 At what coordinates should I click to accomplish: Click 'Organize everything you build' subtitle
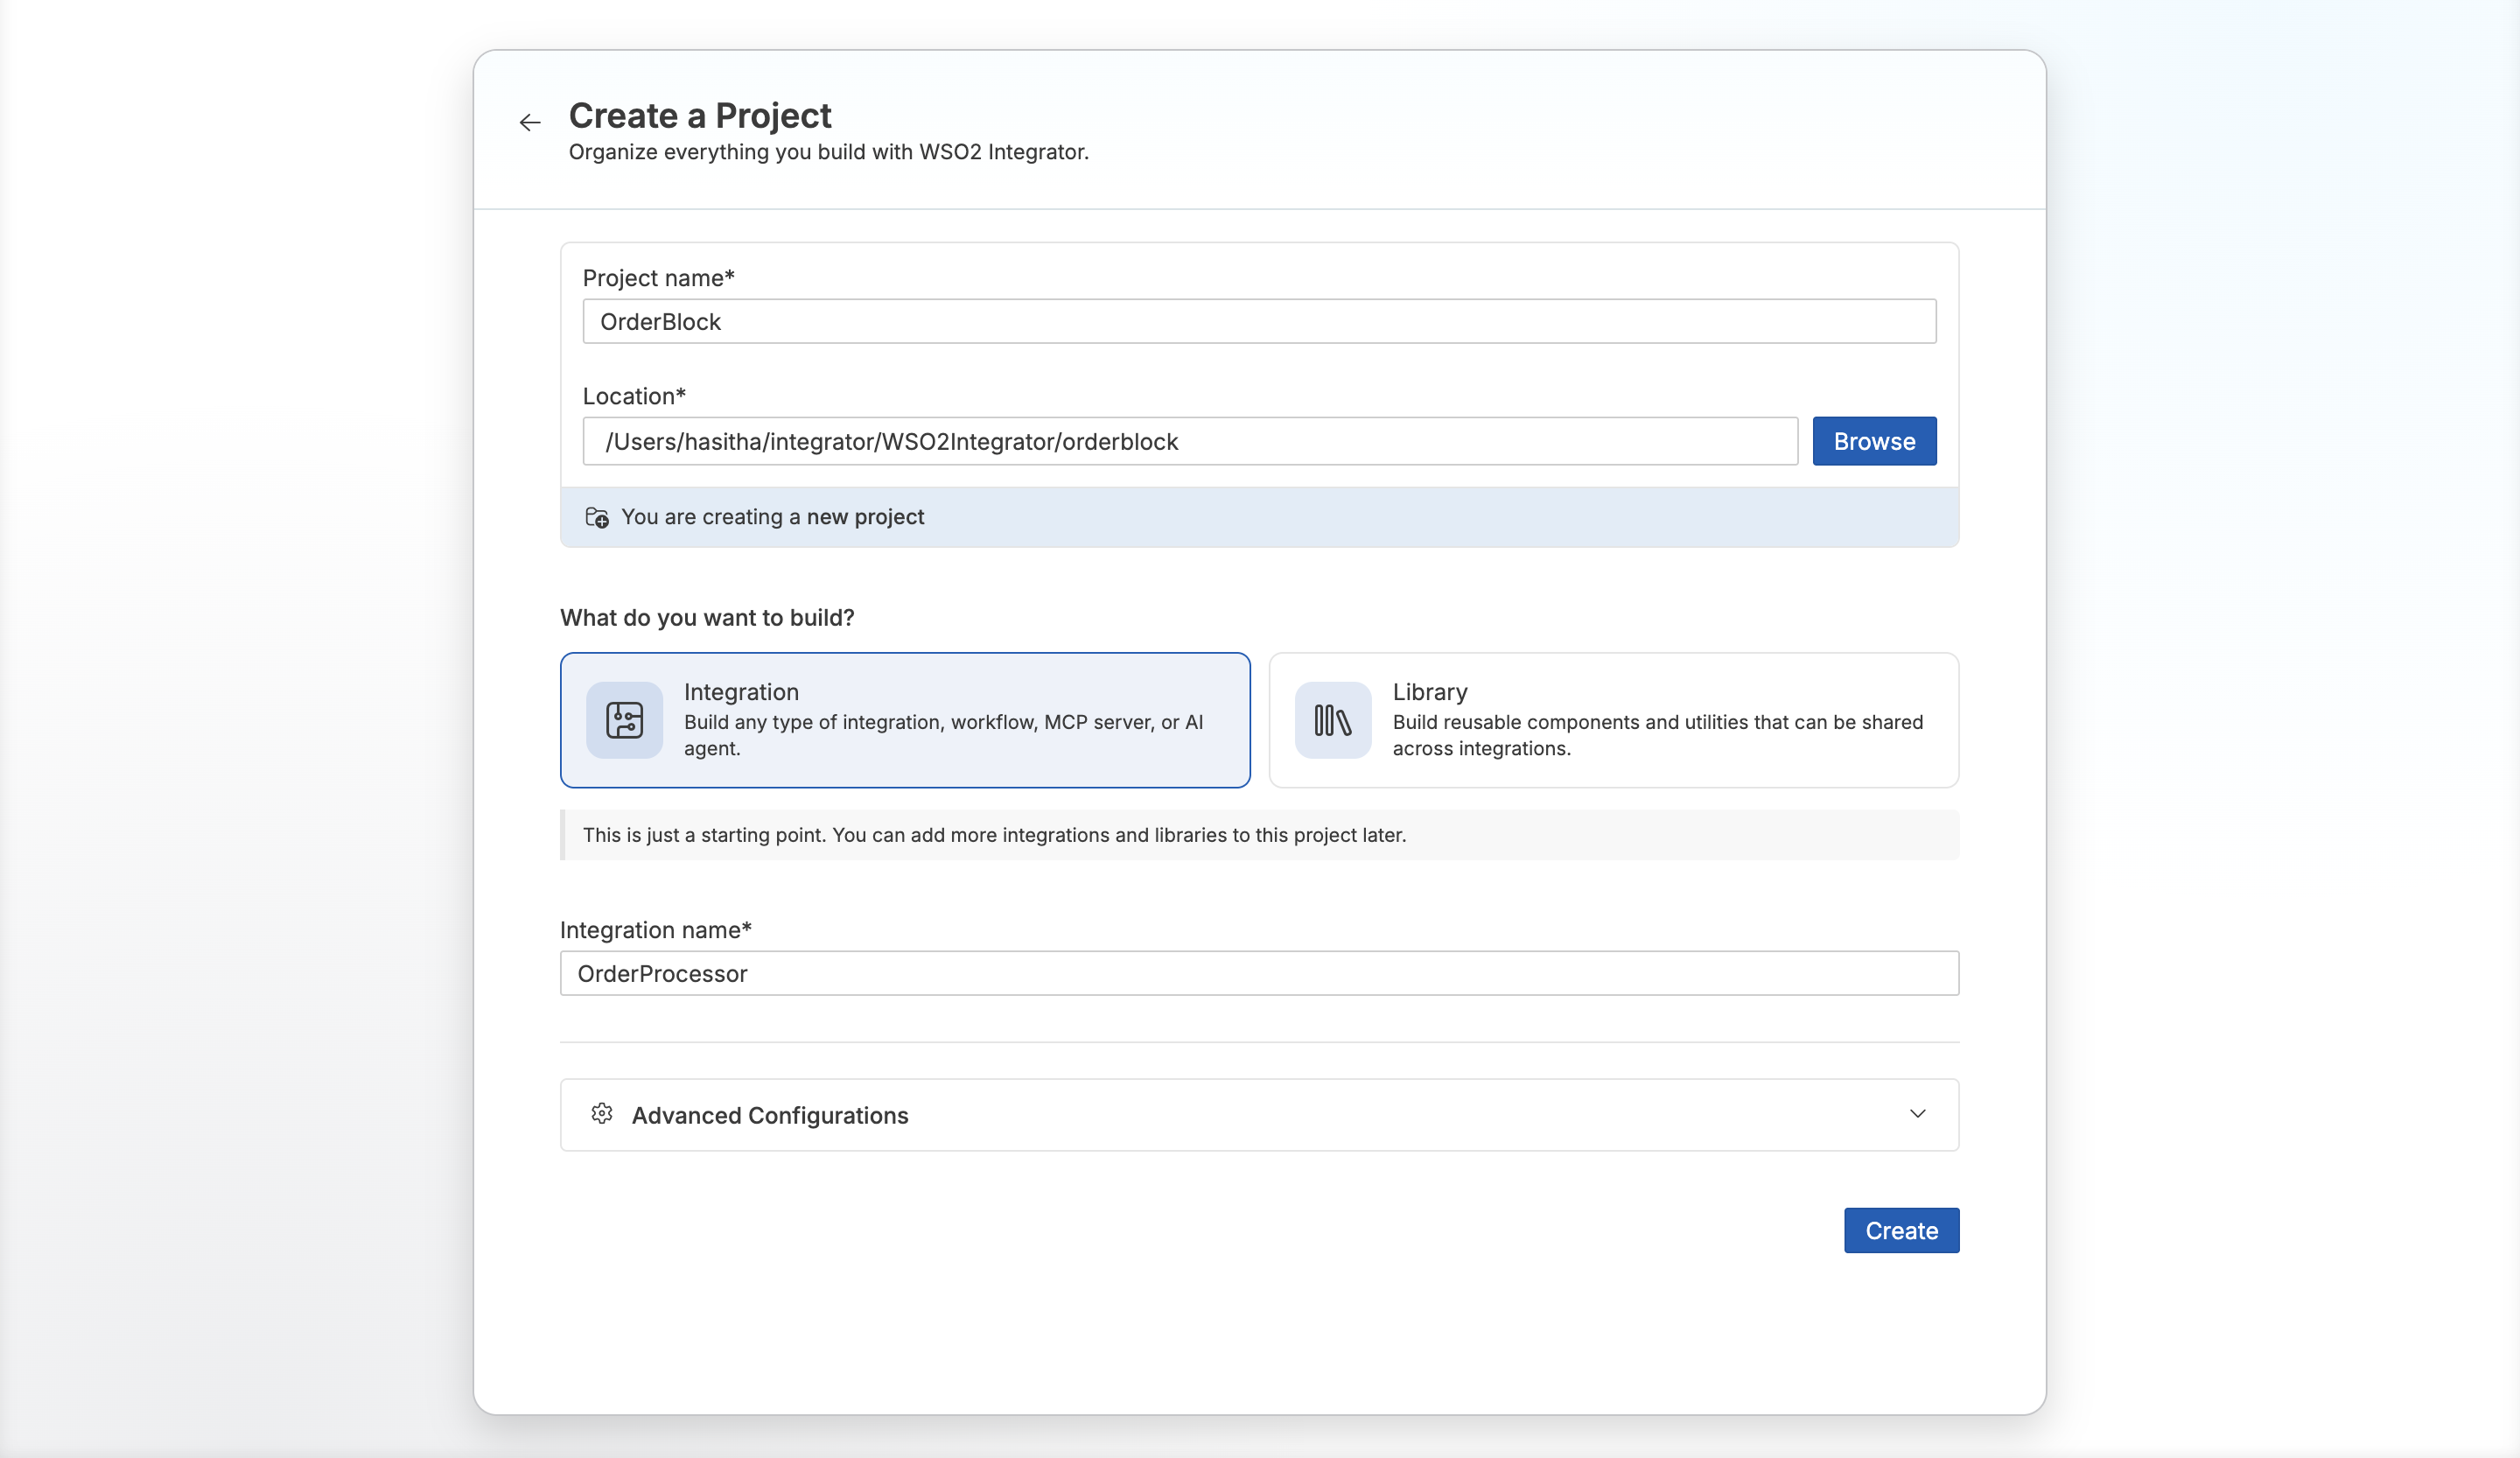[x=829, y=152]
